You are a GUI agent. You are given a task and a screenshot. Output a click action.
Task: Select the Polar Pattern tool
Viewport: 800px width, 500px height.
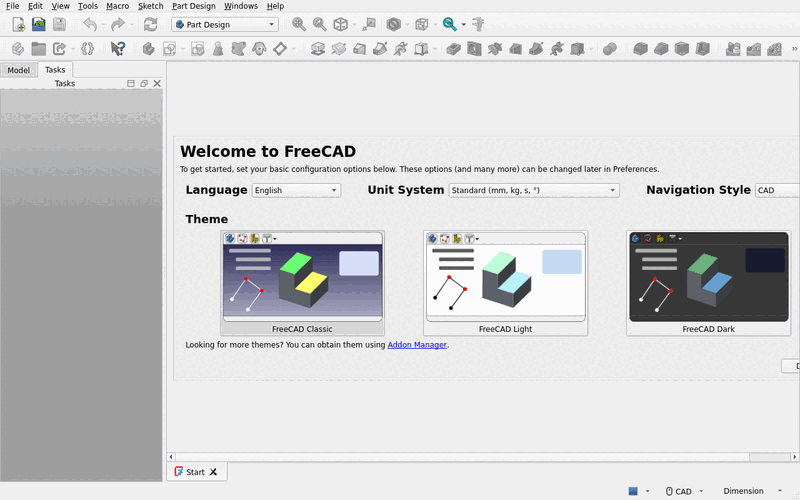coord(774,48)
